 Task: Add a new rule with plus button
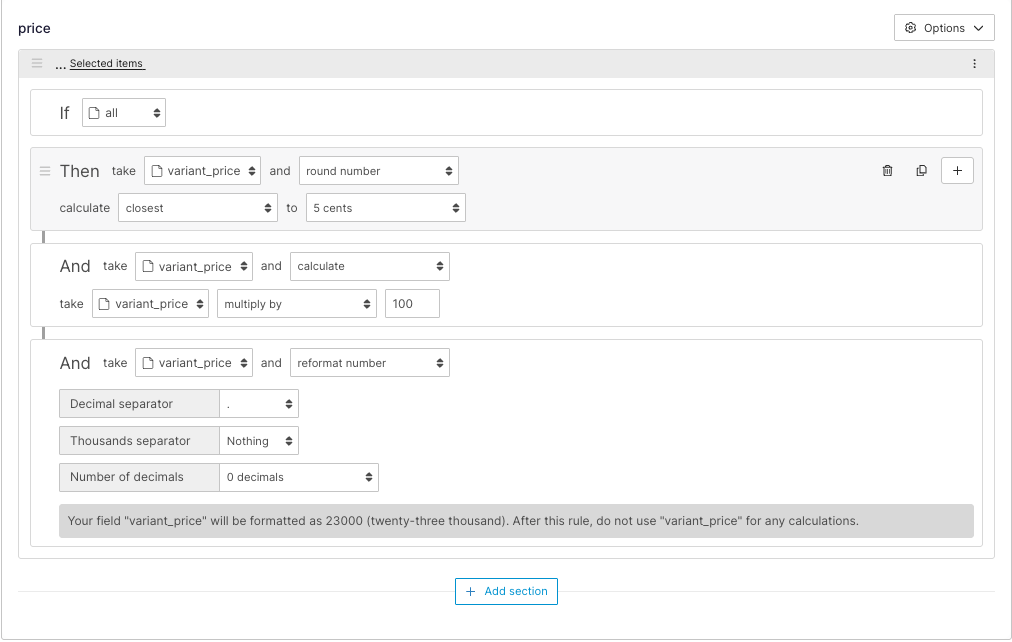(x=957, y=171)
